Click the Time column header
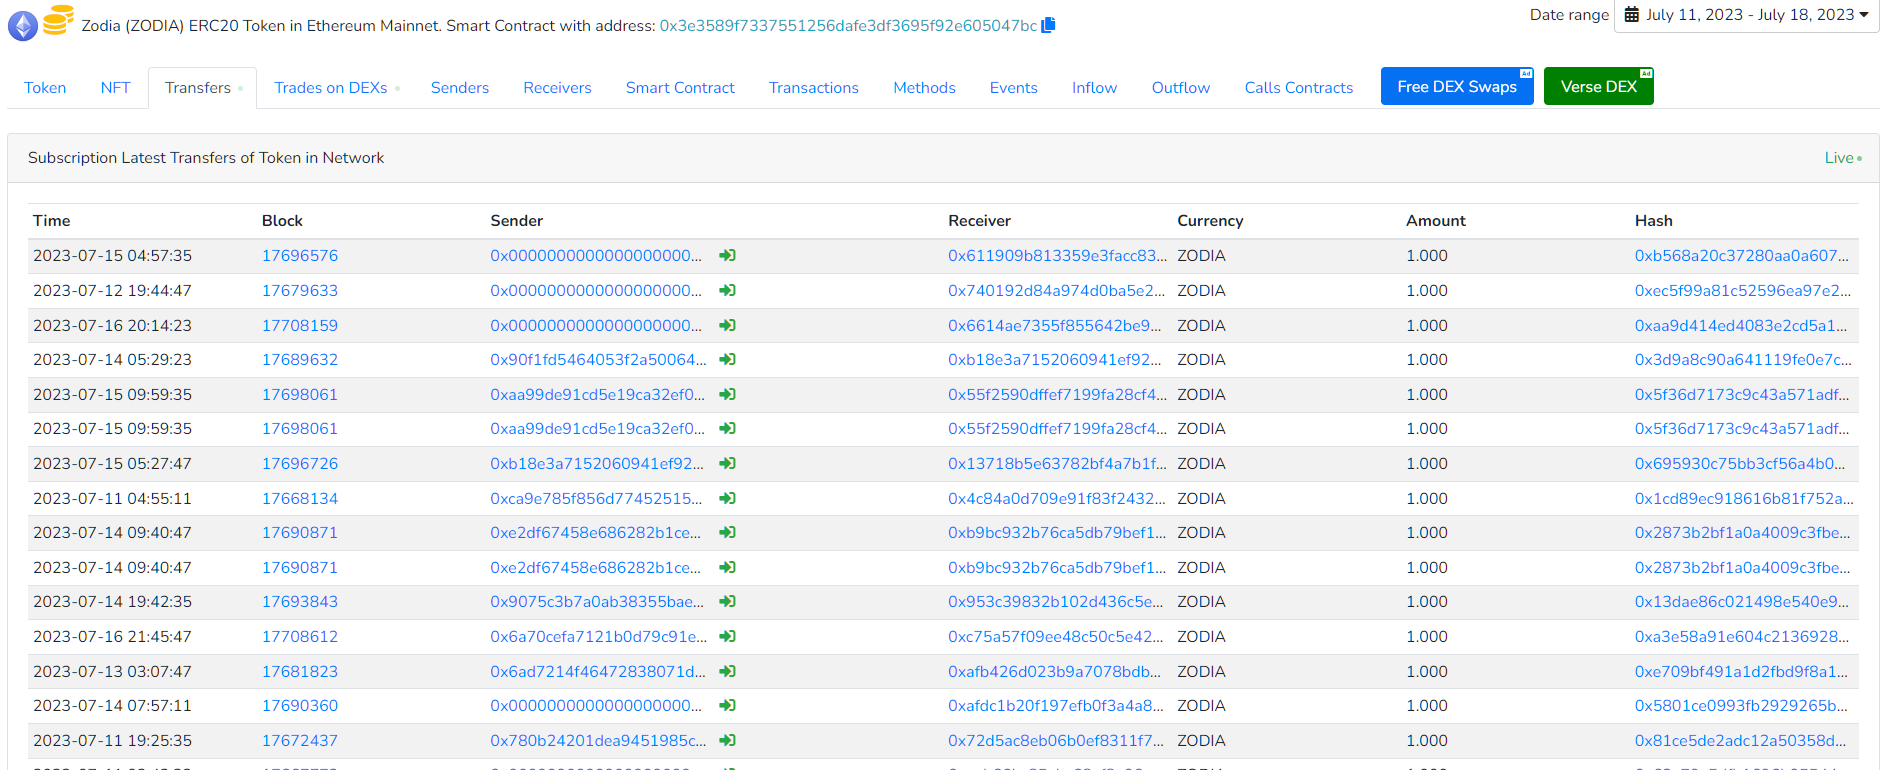This screenshot has width=1886, height=770. (52, 221)
